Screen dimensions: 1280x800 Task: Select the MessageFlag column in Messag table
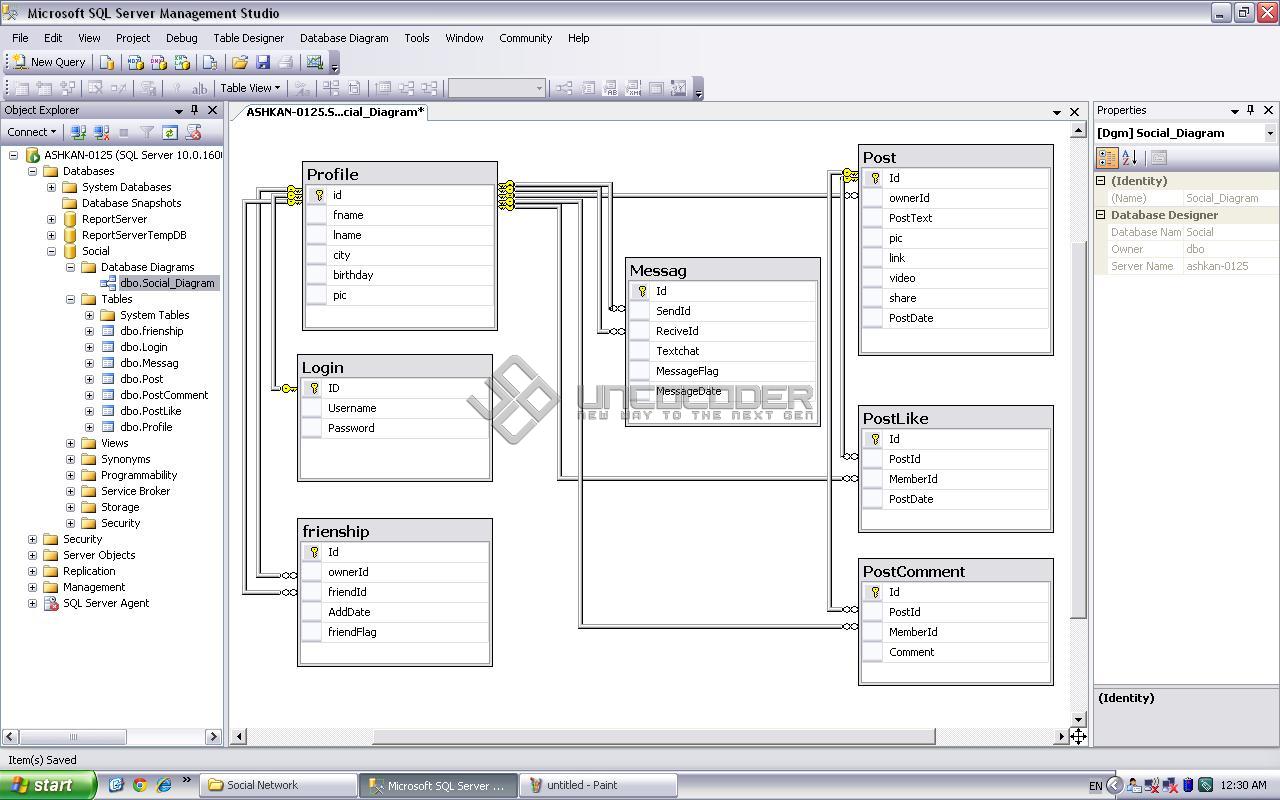[723, 371]
